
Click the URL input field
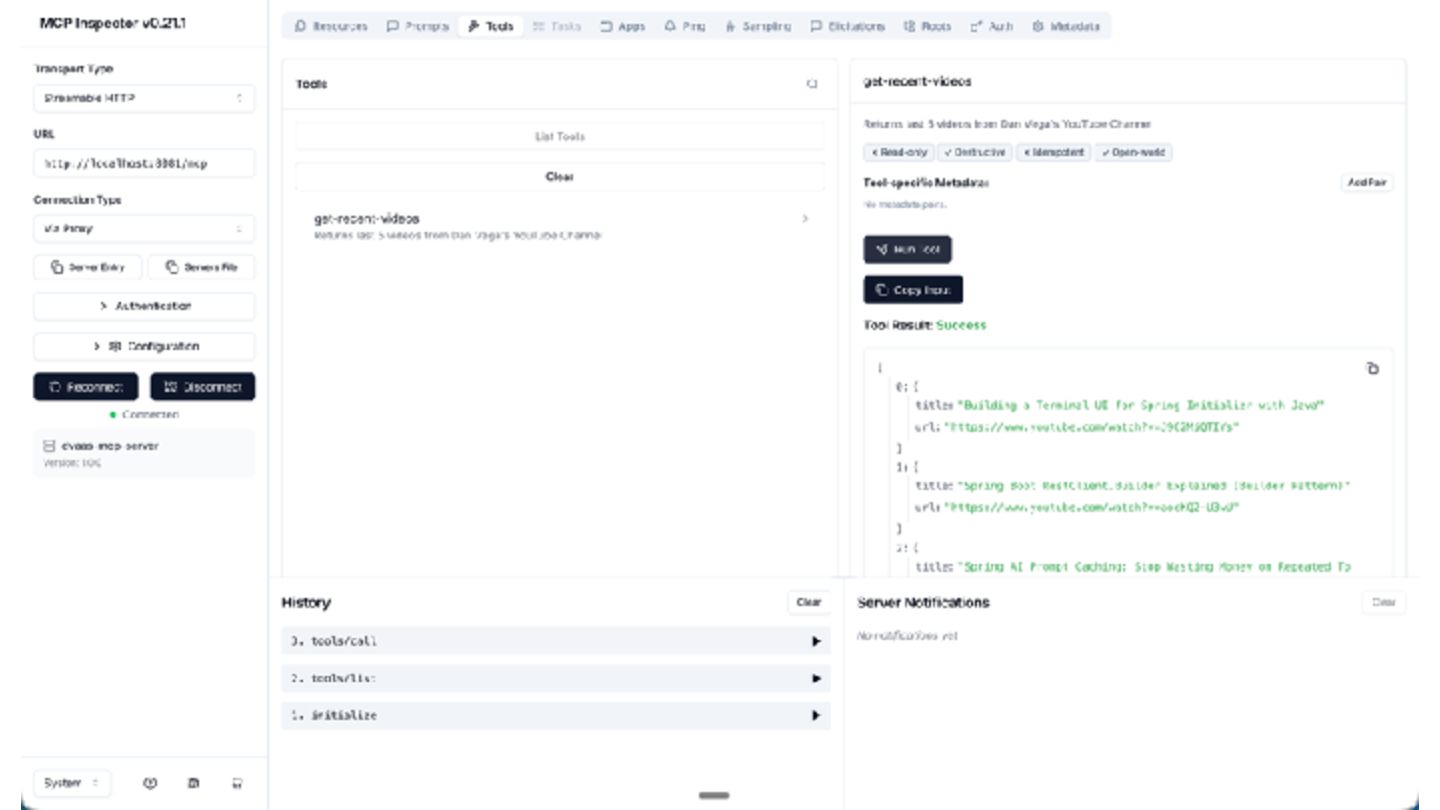[144, 163]
